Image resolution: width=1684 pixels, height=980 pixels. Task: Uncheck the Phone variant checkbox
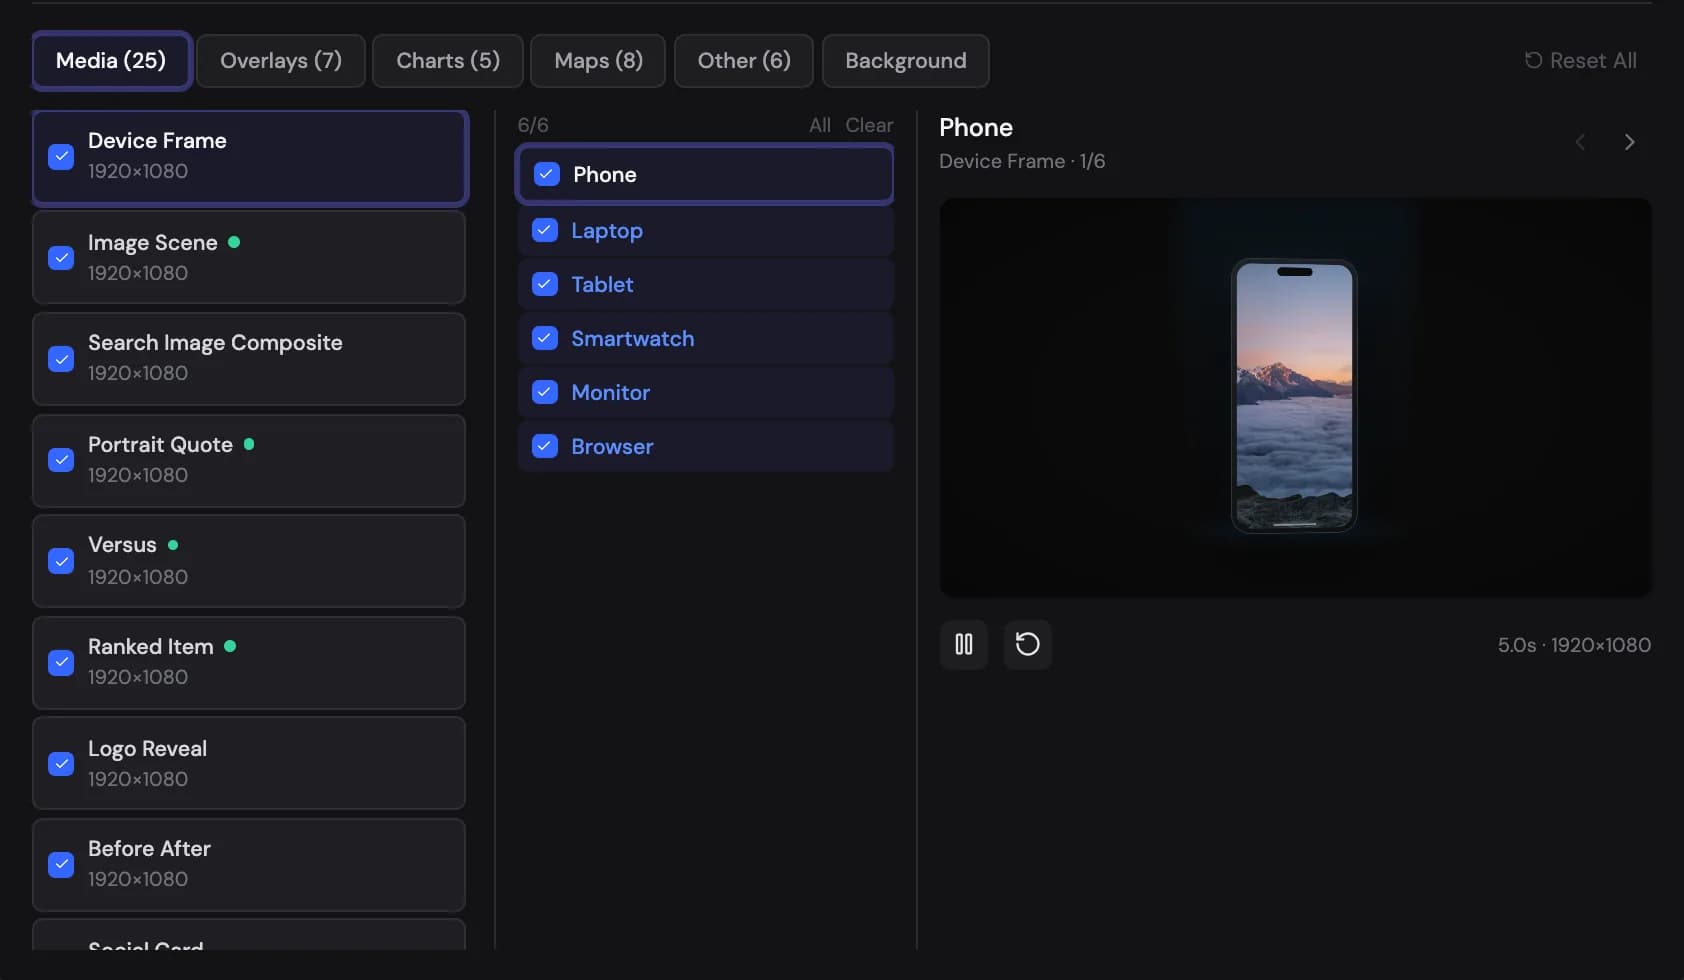pos(546,174)
